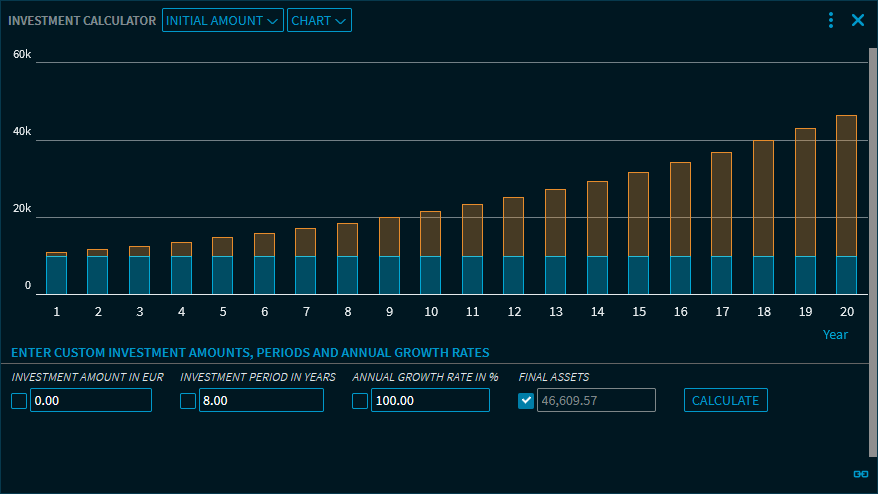Click the final assets value field
Viewport: 878px width, 494px height.
596,401
